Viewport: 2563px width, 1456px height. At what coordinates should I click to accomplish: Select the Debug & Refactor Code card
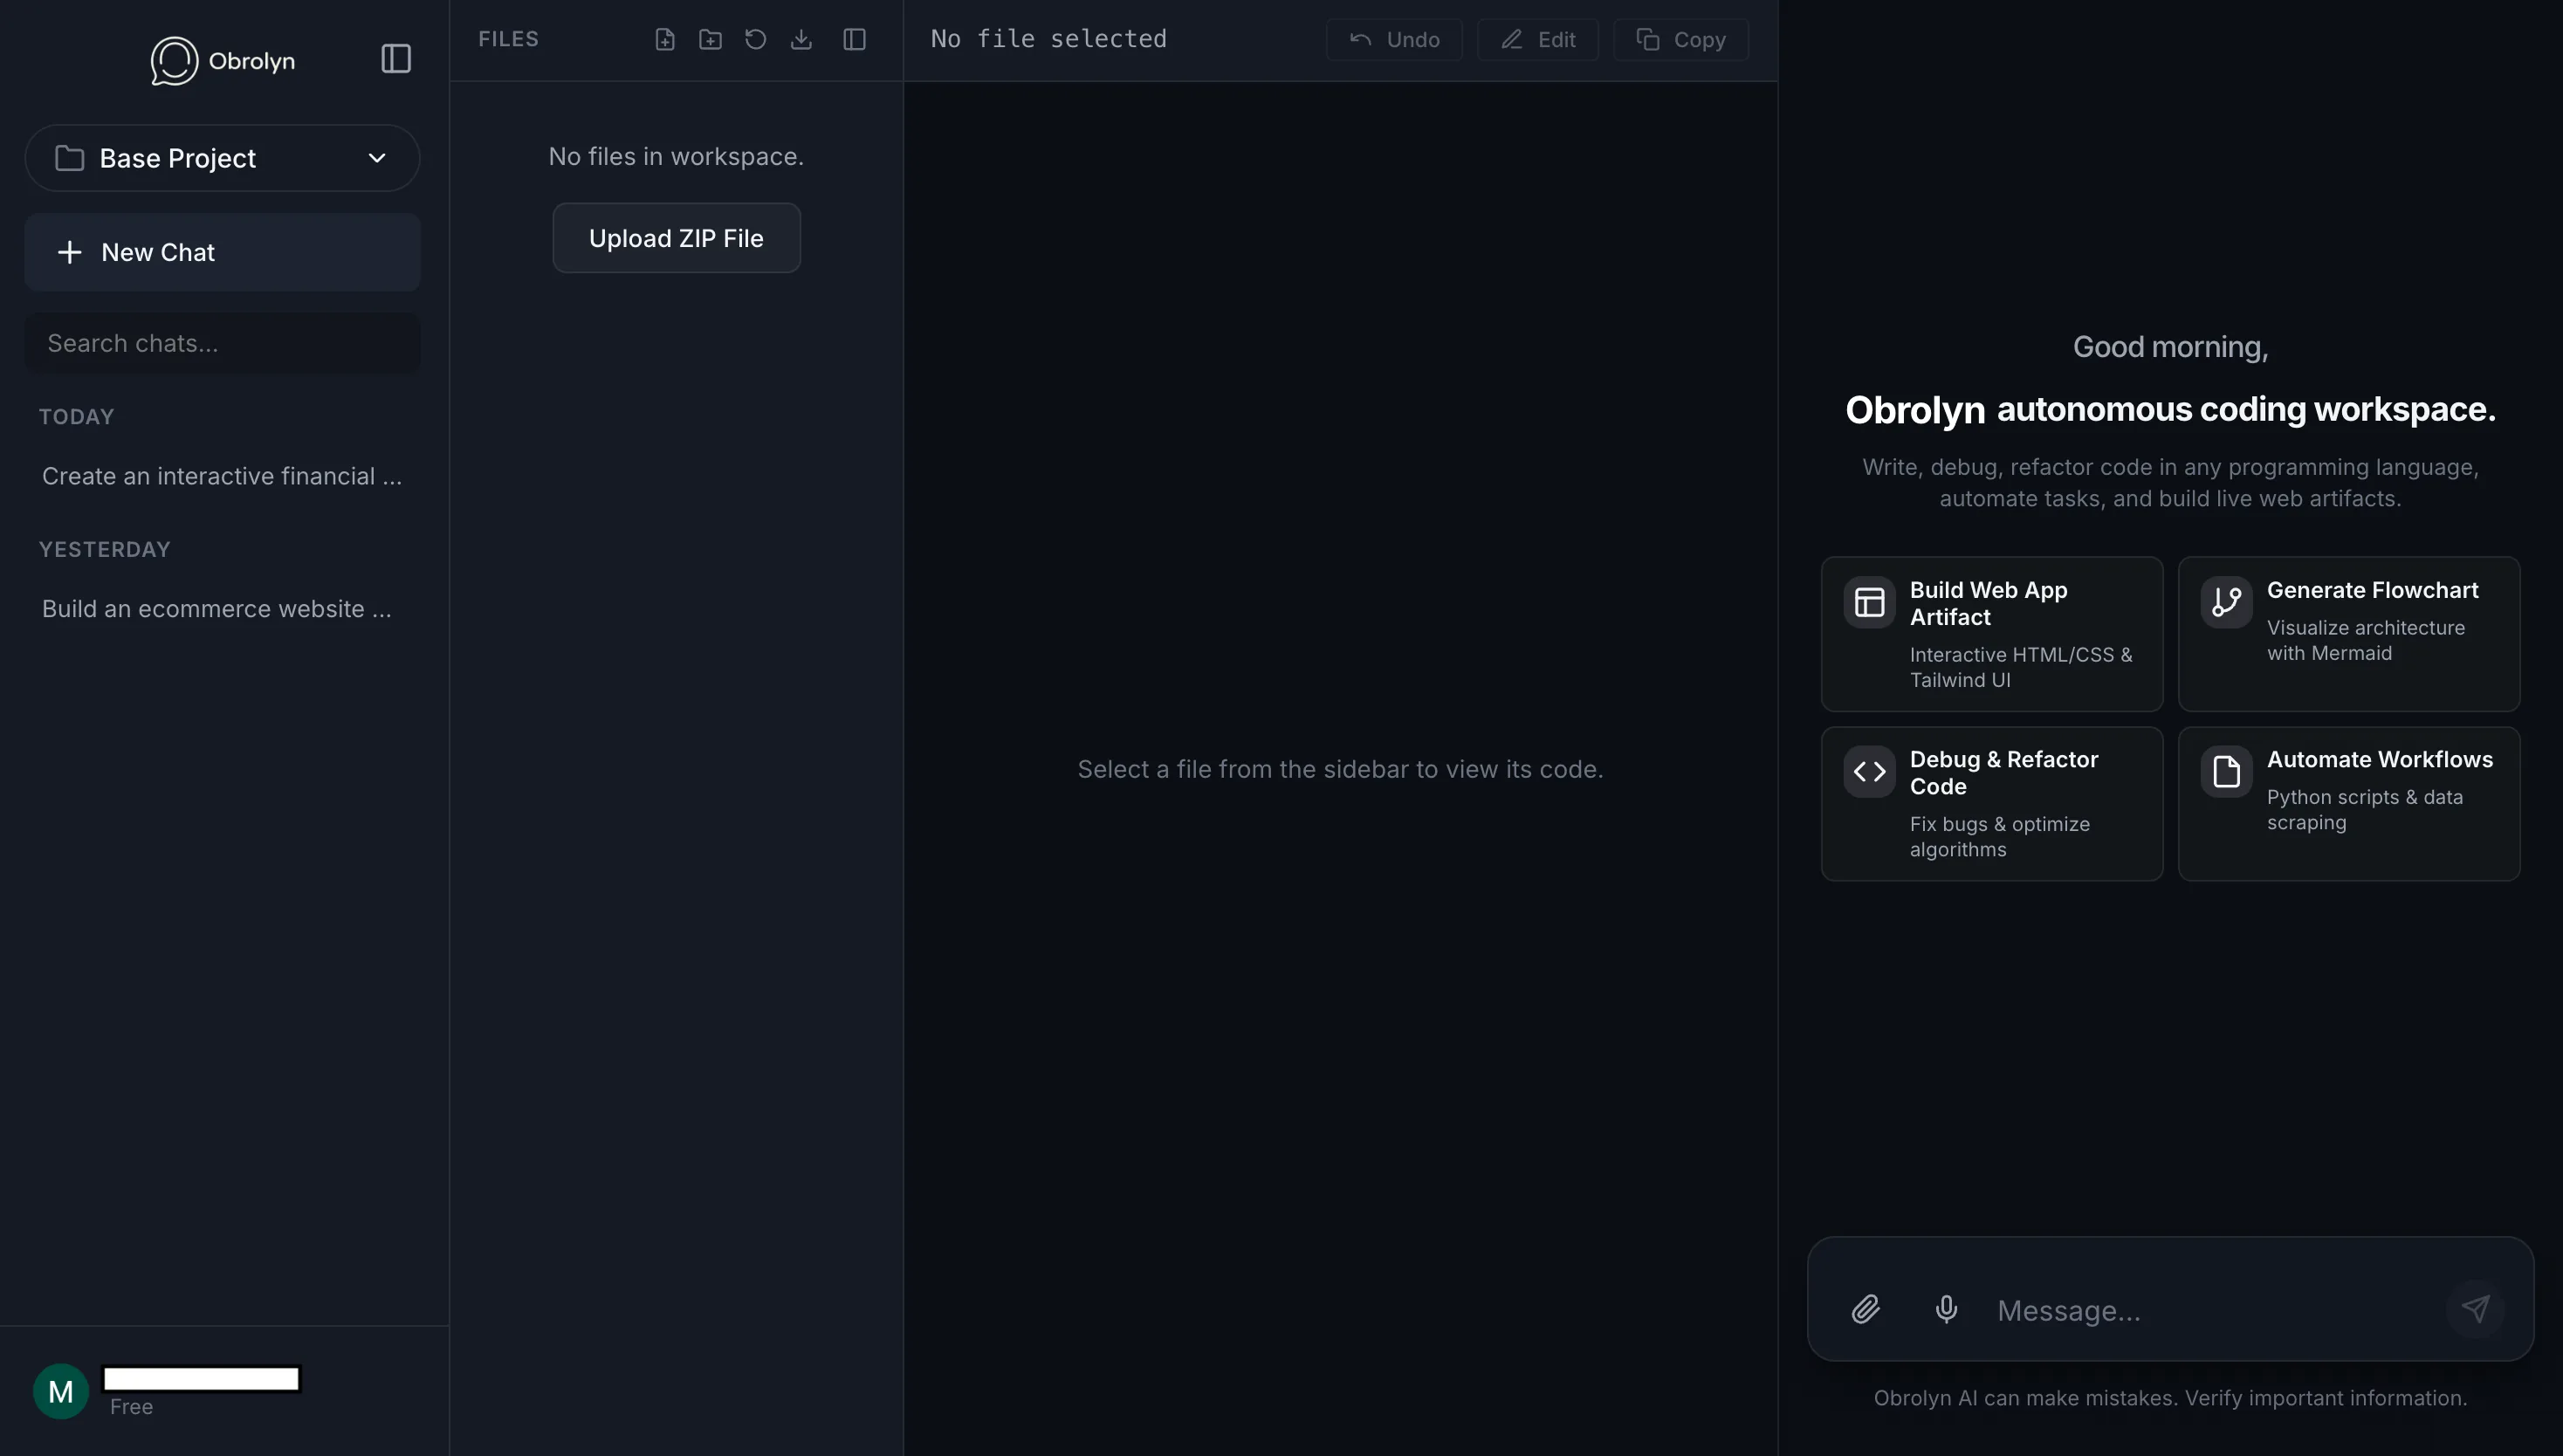[1991, 804]
